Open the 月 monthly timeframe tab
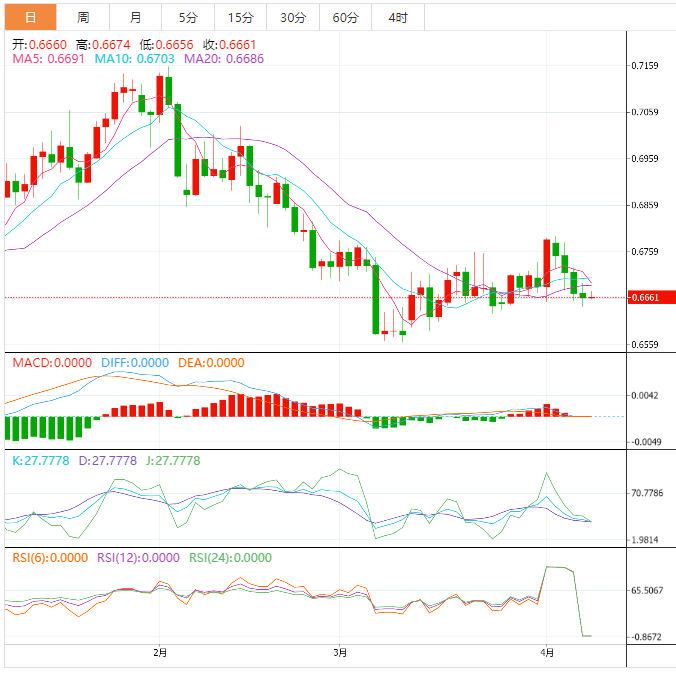This screenshot has width=676, height=677. coord(135,18)
